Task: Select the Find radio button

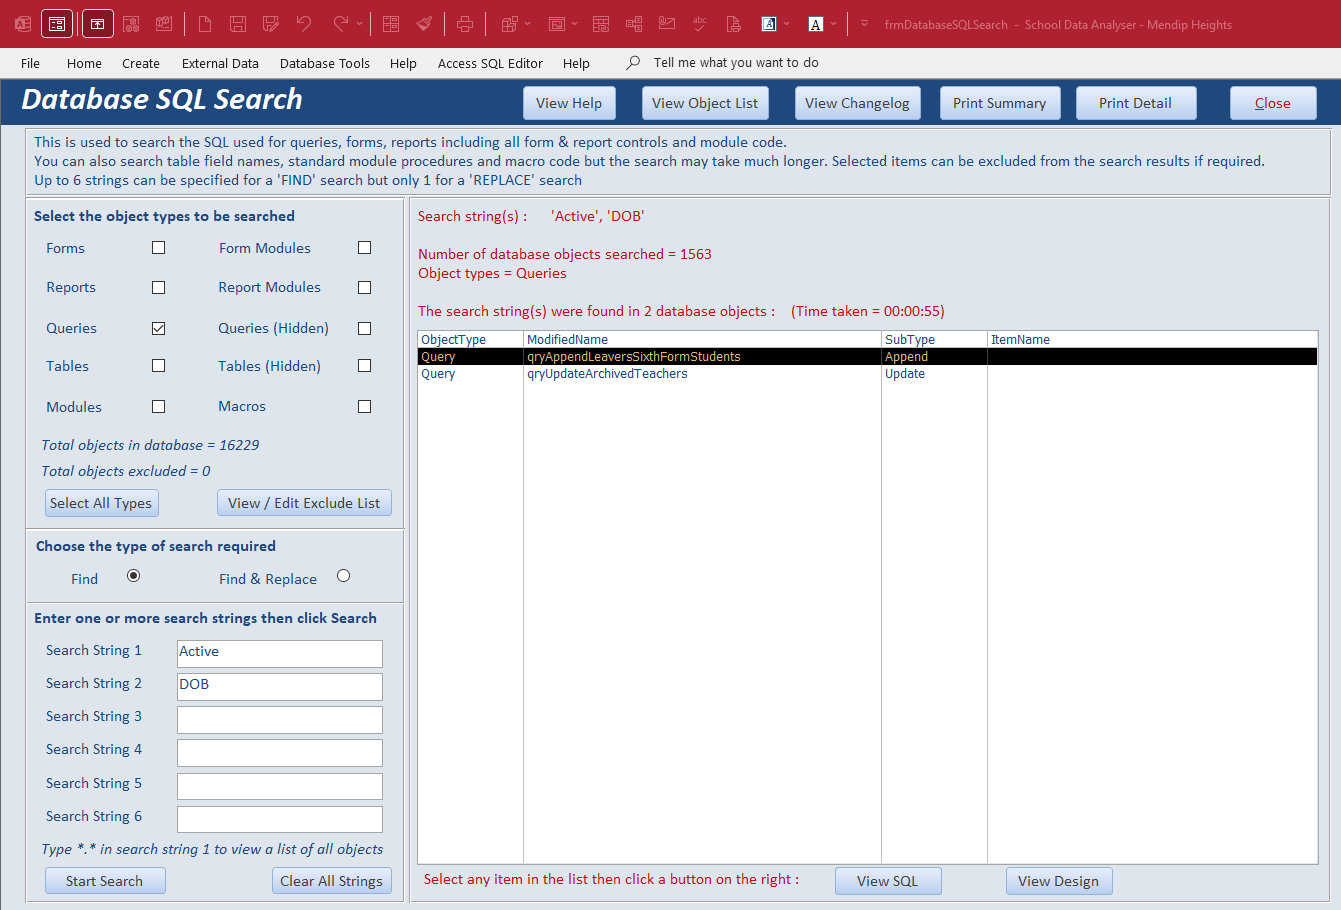Action: pyautogui.click(x=133, y=576)
